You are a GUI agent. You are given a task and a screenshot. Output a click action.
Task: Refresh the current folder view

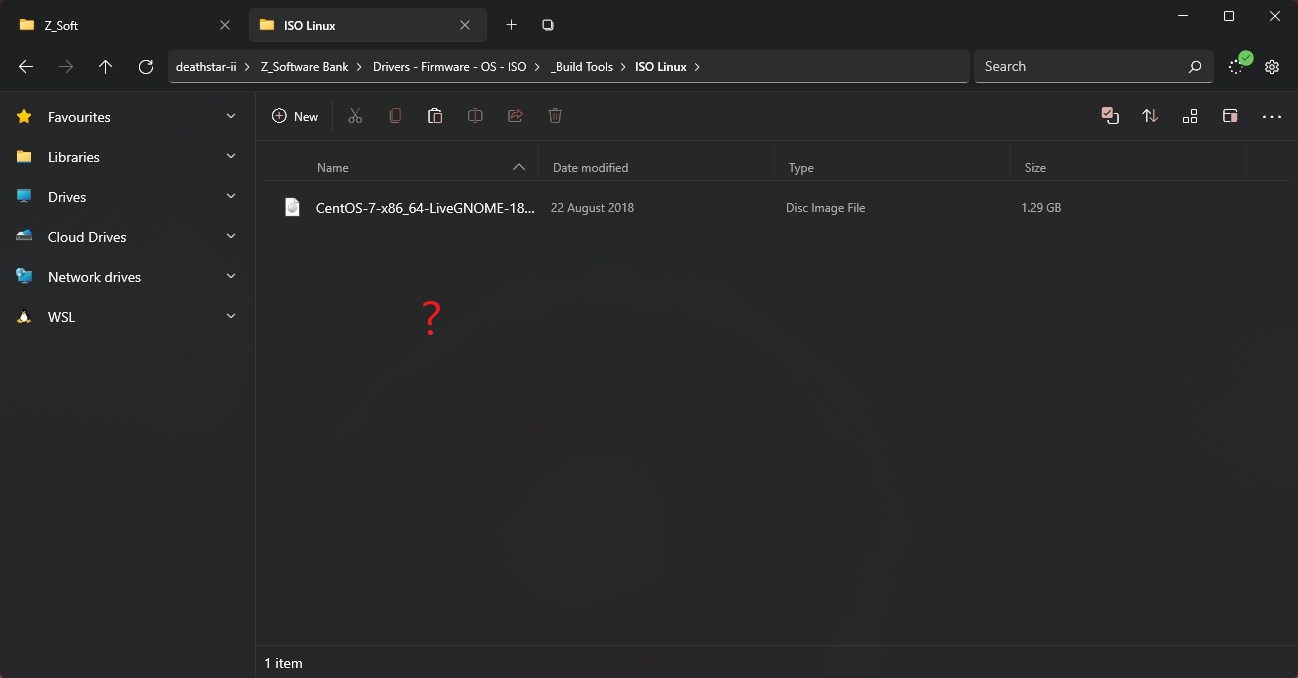(x=146, y=67)
